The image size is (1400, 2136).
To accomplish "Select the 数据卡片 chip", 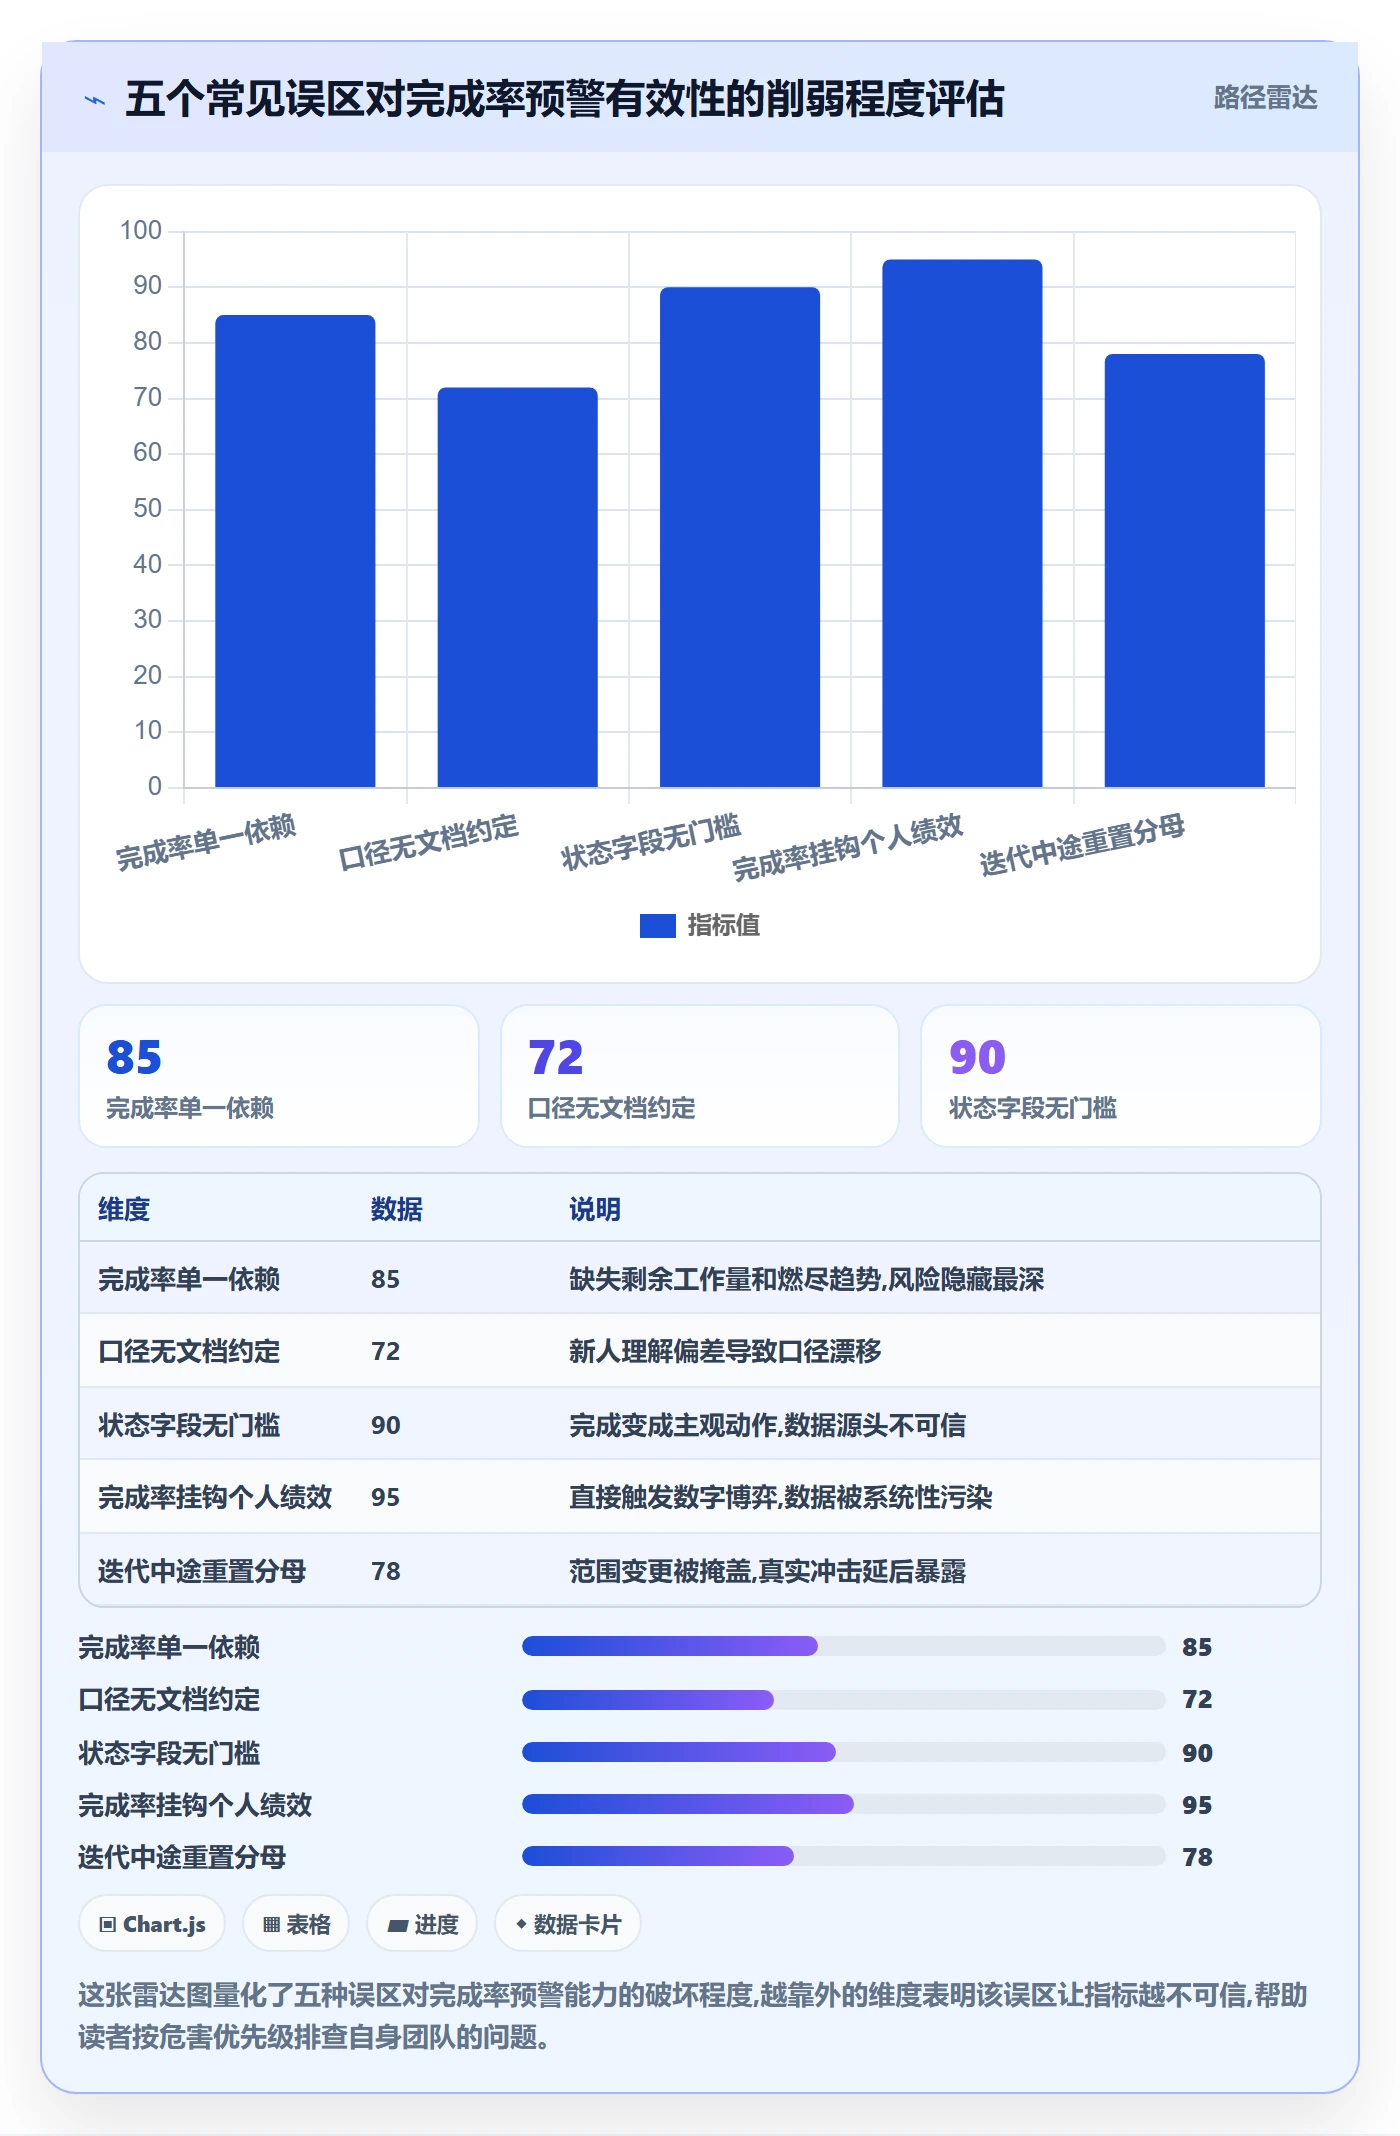I will [x=568, y=1924].
